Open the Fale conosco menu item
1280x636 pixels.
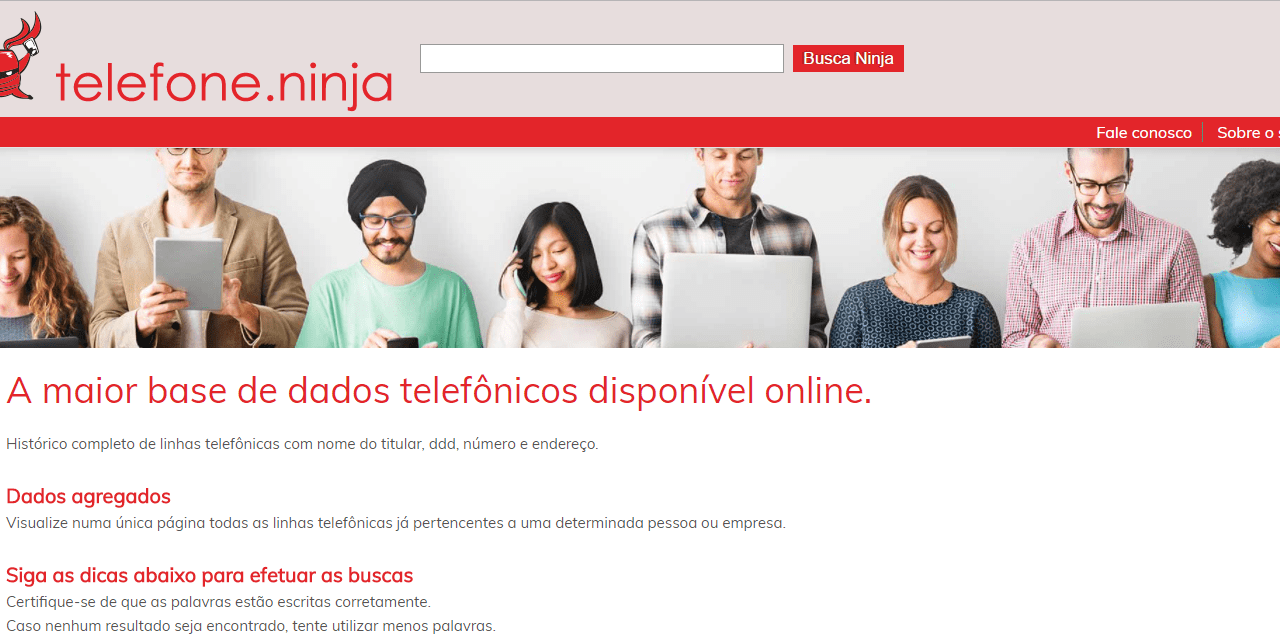(x=1144, y=132)
